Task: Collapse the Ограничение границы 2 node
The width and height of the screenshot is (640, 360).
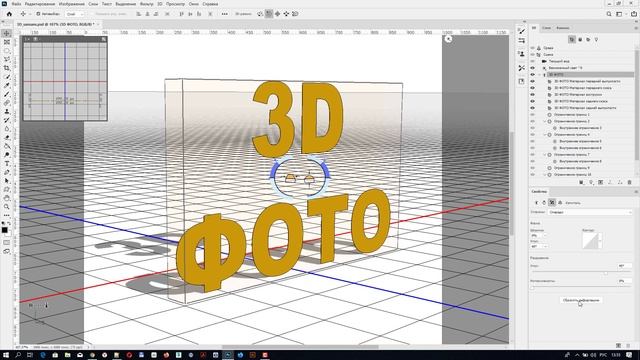Action: pyautogui.click(x=545, y=121)
